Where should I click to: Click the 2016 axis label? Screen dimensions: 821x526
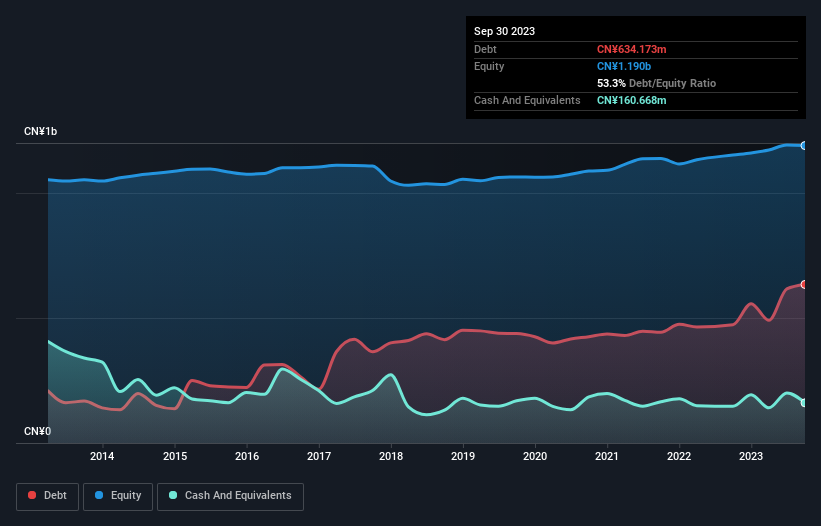point(247,456)
